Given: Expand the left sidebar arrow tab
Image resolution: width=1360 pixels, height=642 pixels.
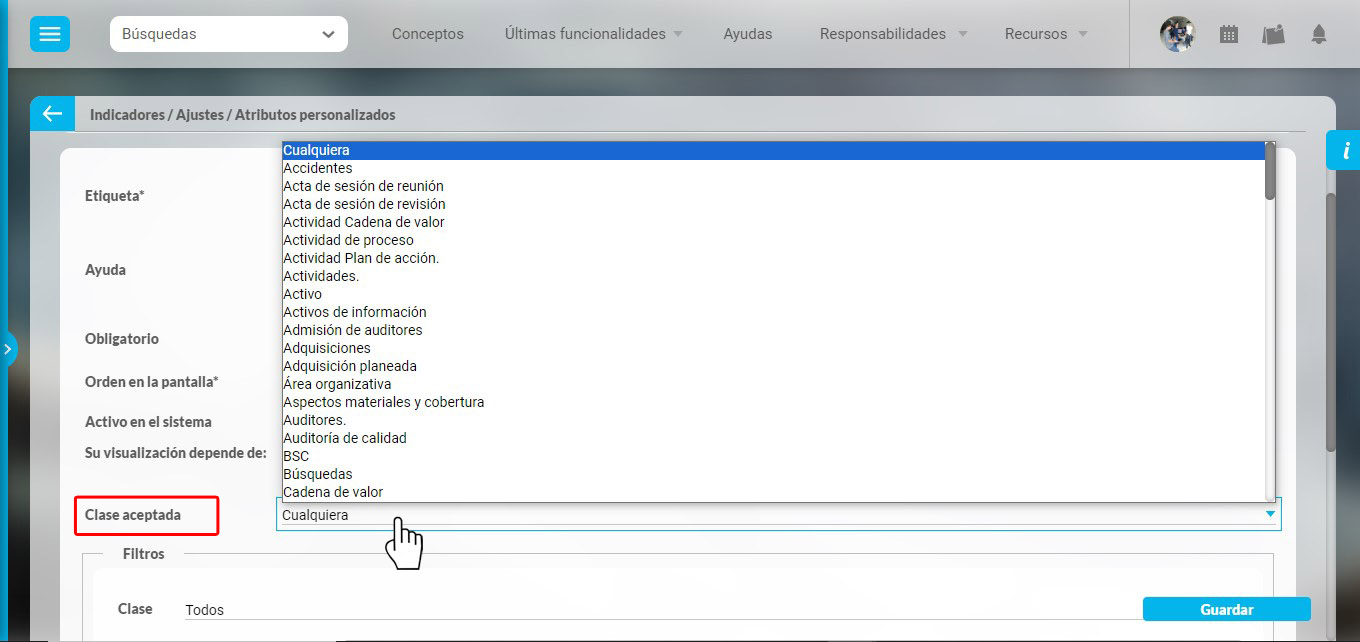Looking at the screenshot, I should click(7, 349).
